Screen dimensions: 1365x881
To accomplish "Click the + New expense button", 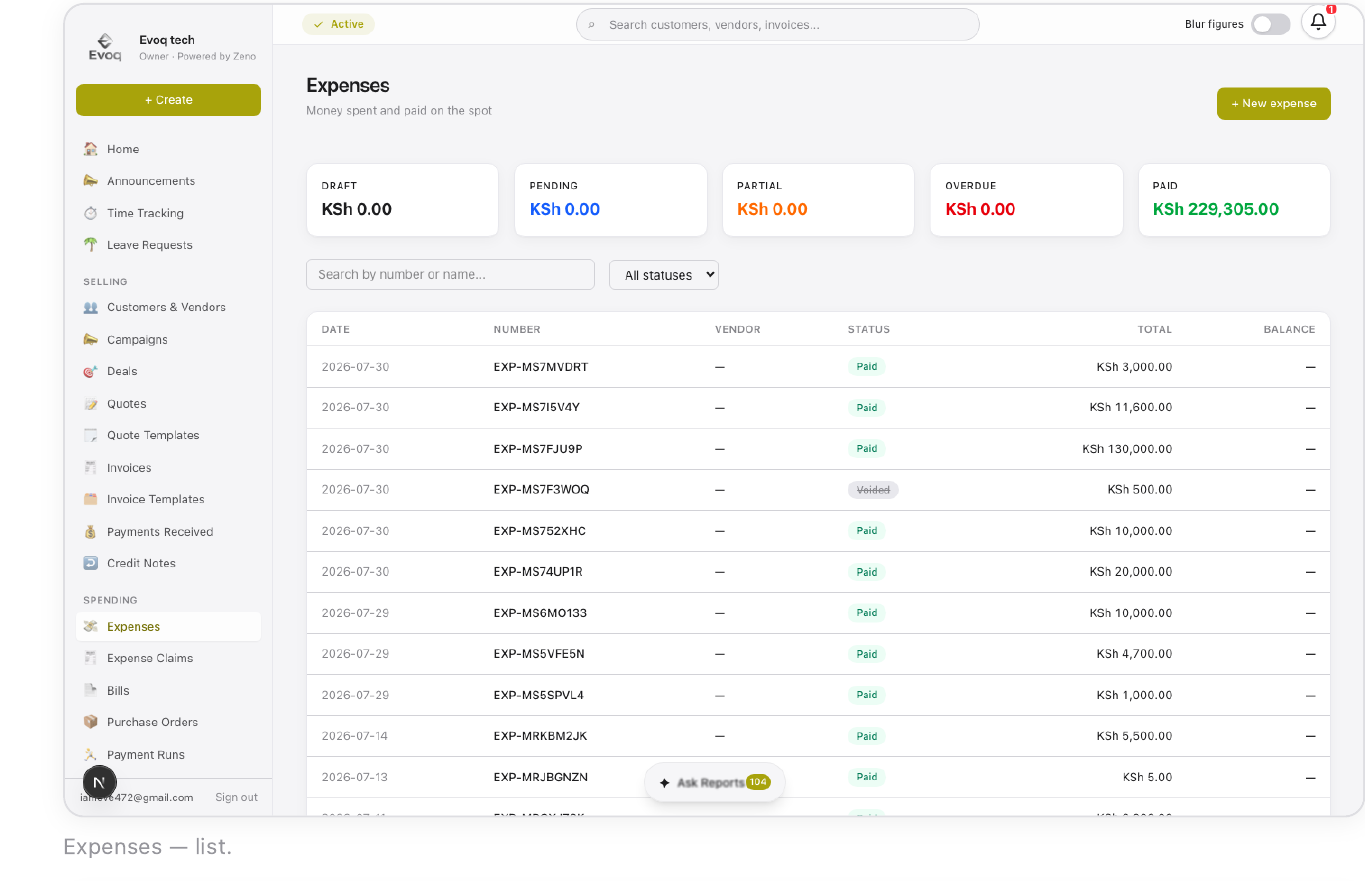I will 1274,104.
